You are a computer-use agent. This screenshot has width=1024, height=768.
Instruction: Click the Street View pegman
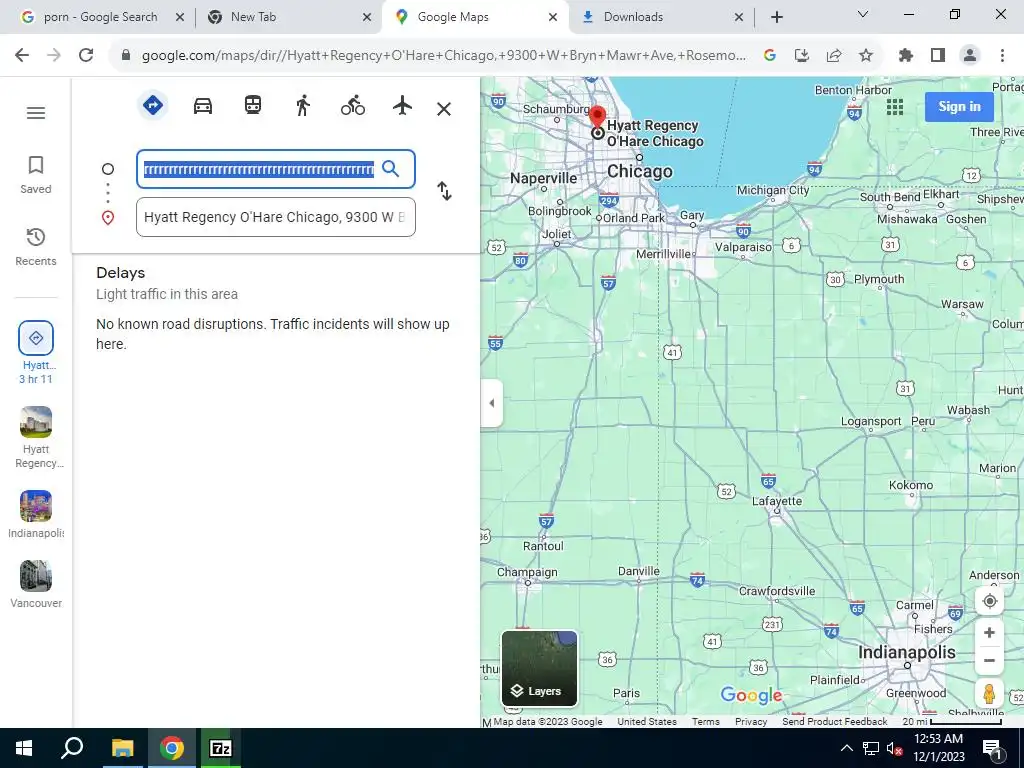[989, 694]
